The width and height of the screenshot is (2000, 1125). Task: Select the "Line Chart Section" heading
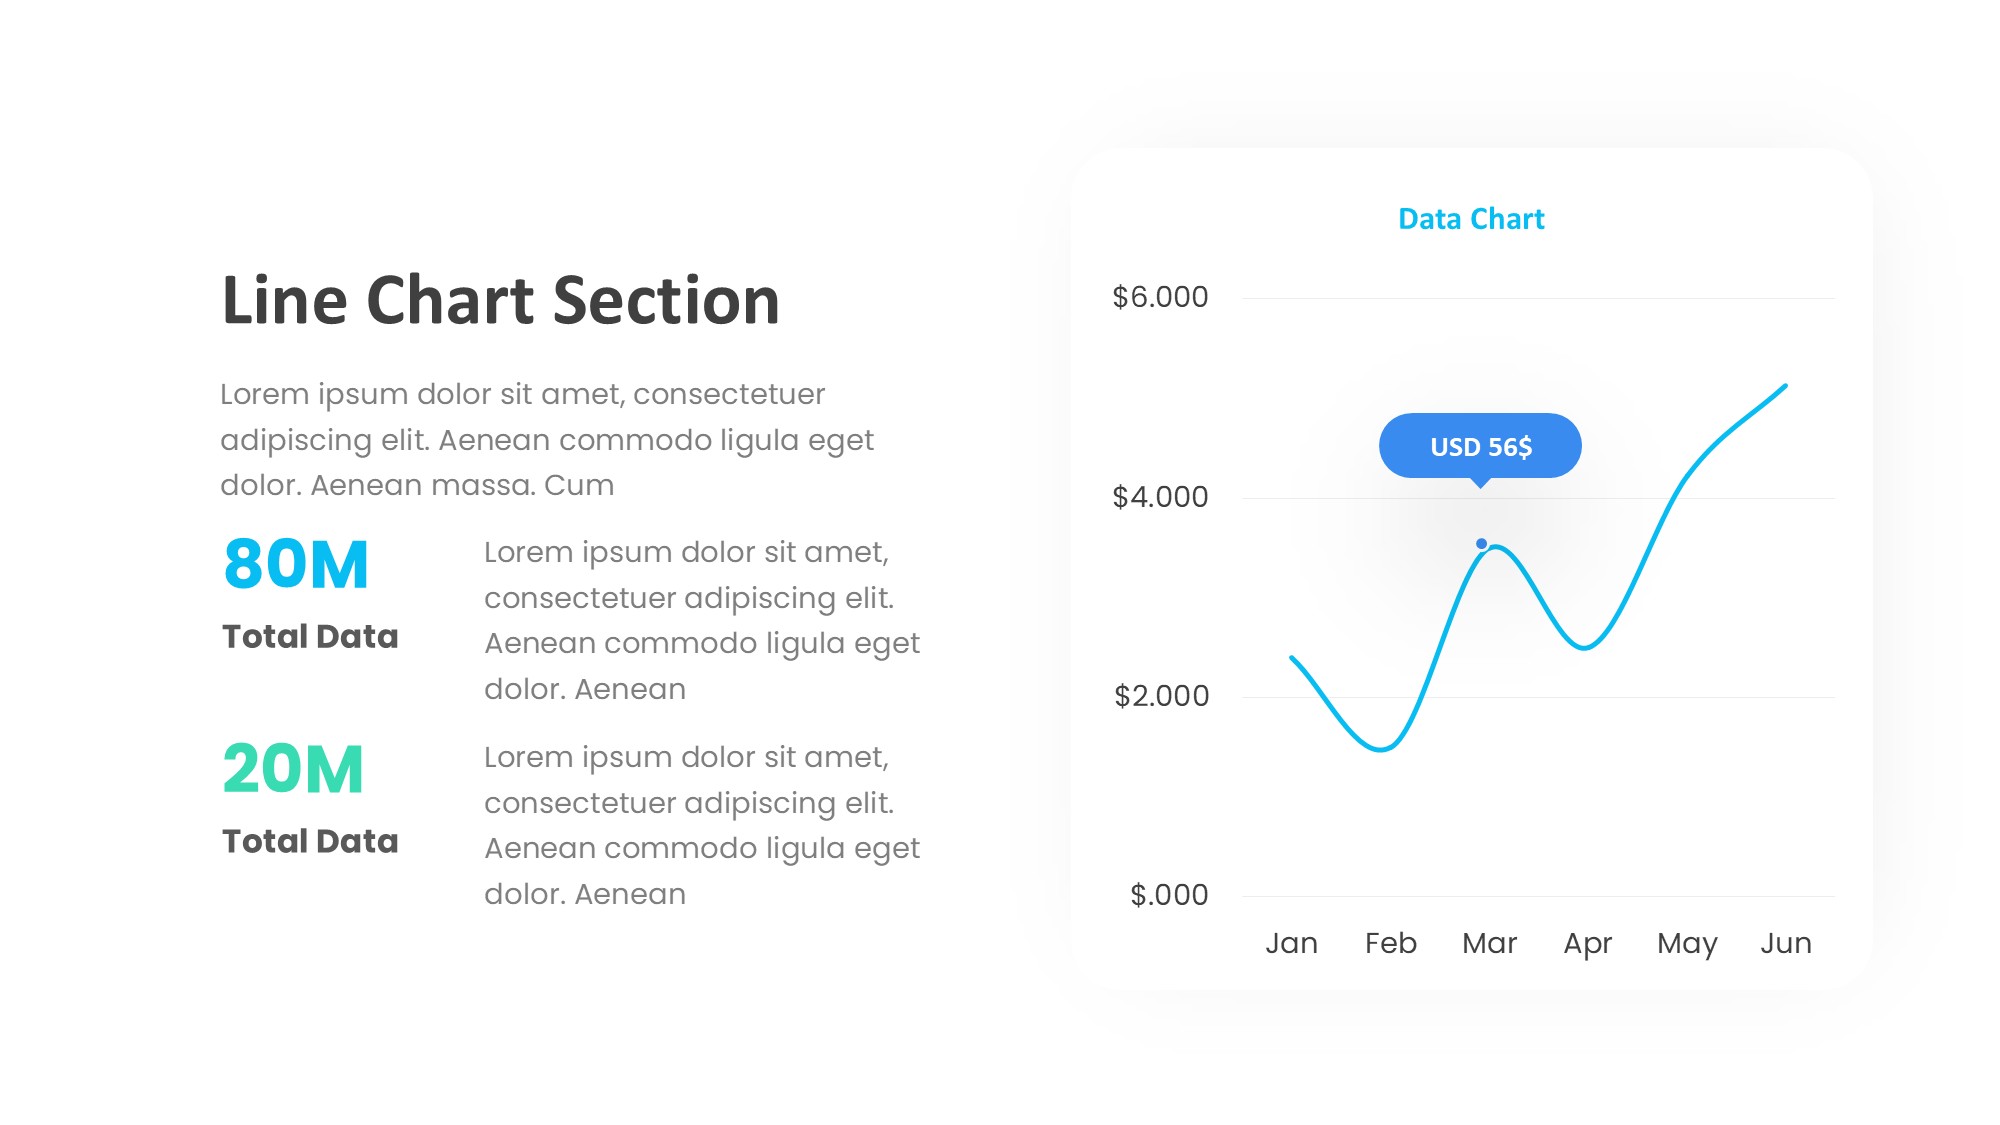(500, 300)
